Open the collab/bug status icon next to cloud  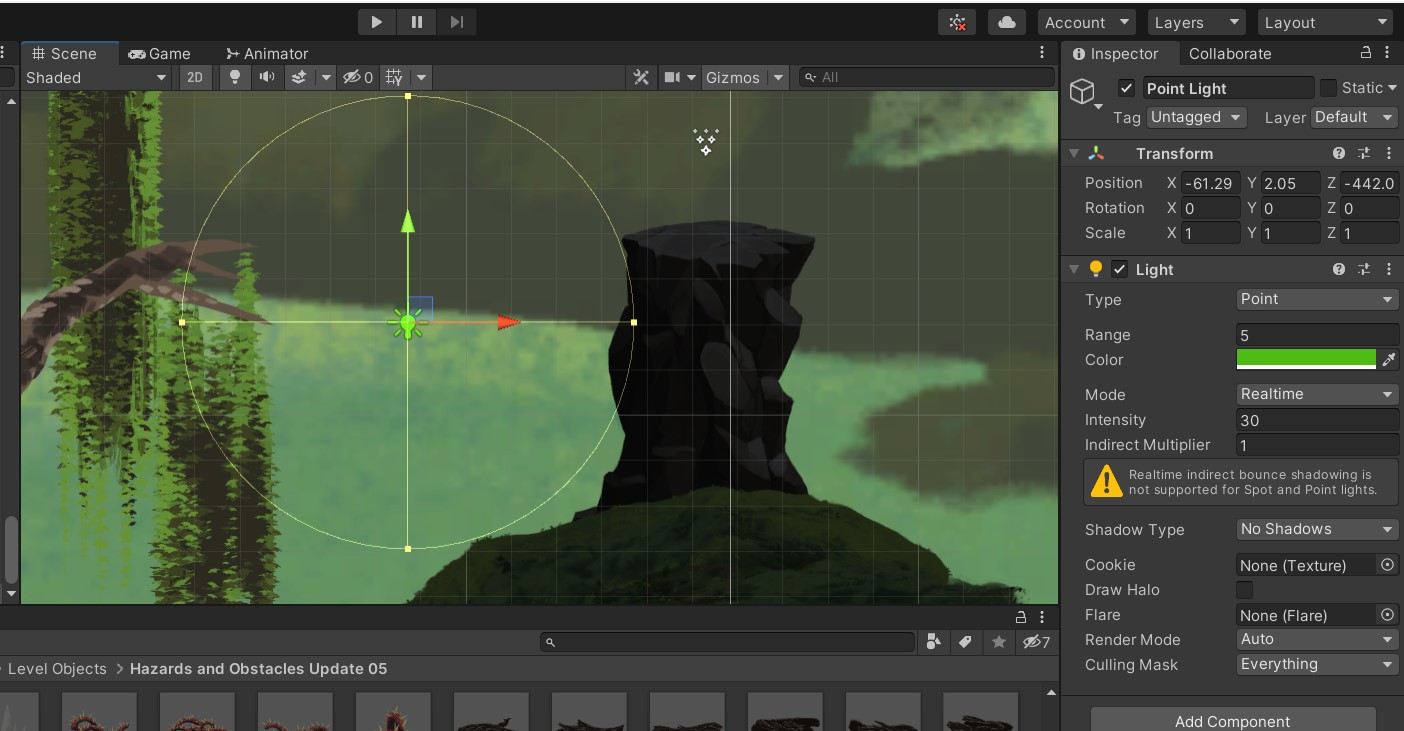click(x=958, y=22)
